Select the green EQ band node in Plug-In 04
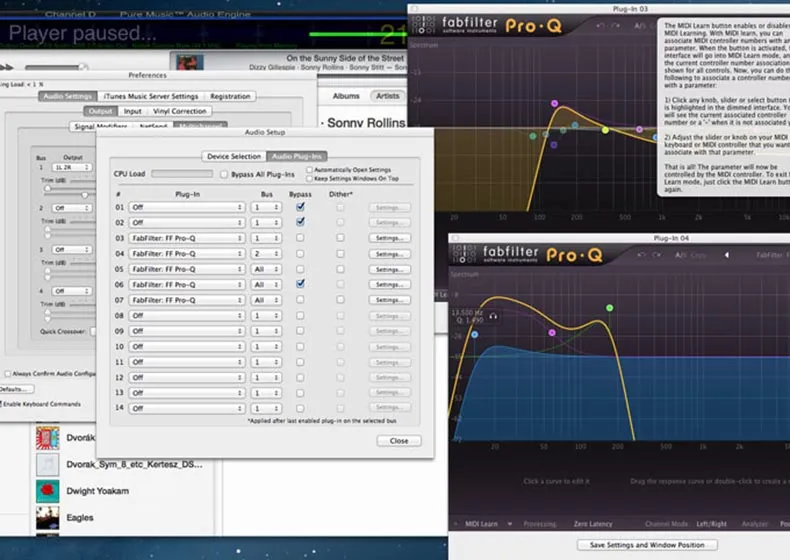790x560 pixels. pos(609,308)
